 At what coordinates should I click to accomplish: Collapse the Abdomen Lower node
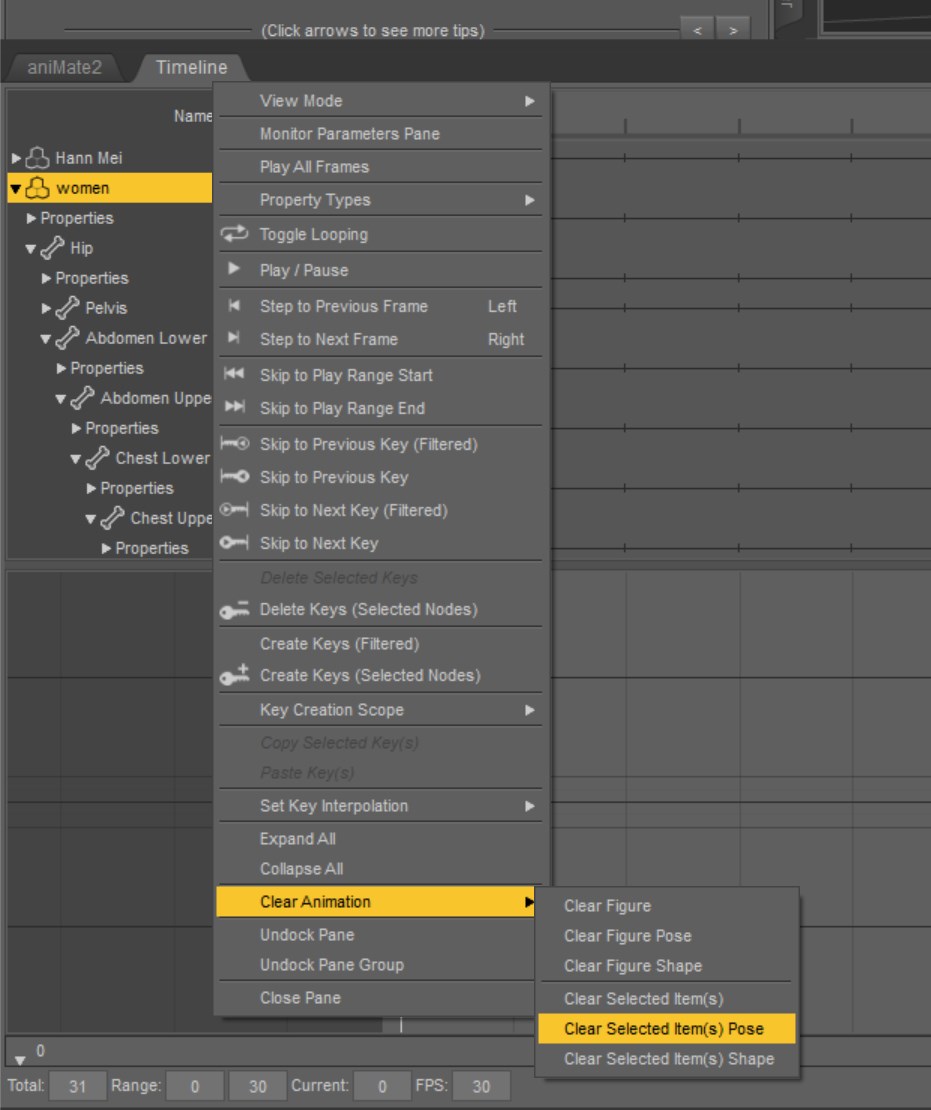click(46, 339)
